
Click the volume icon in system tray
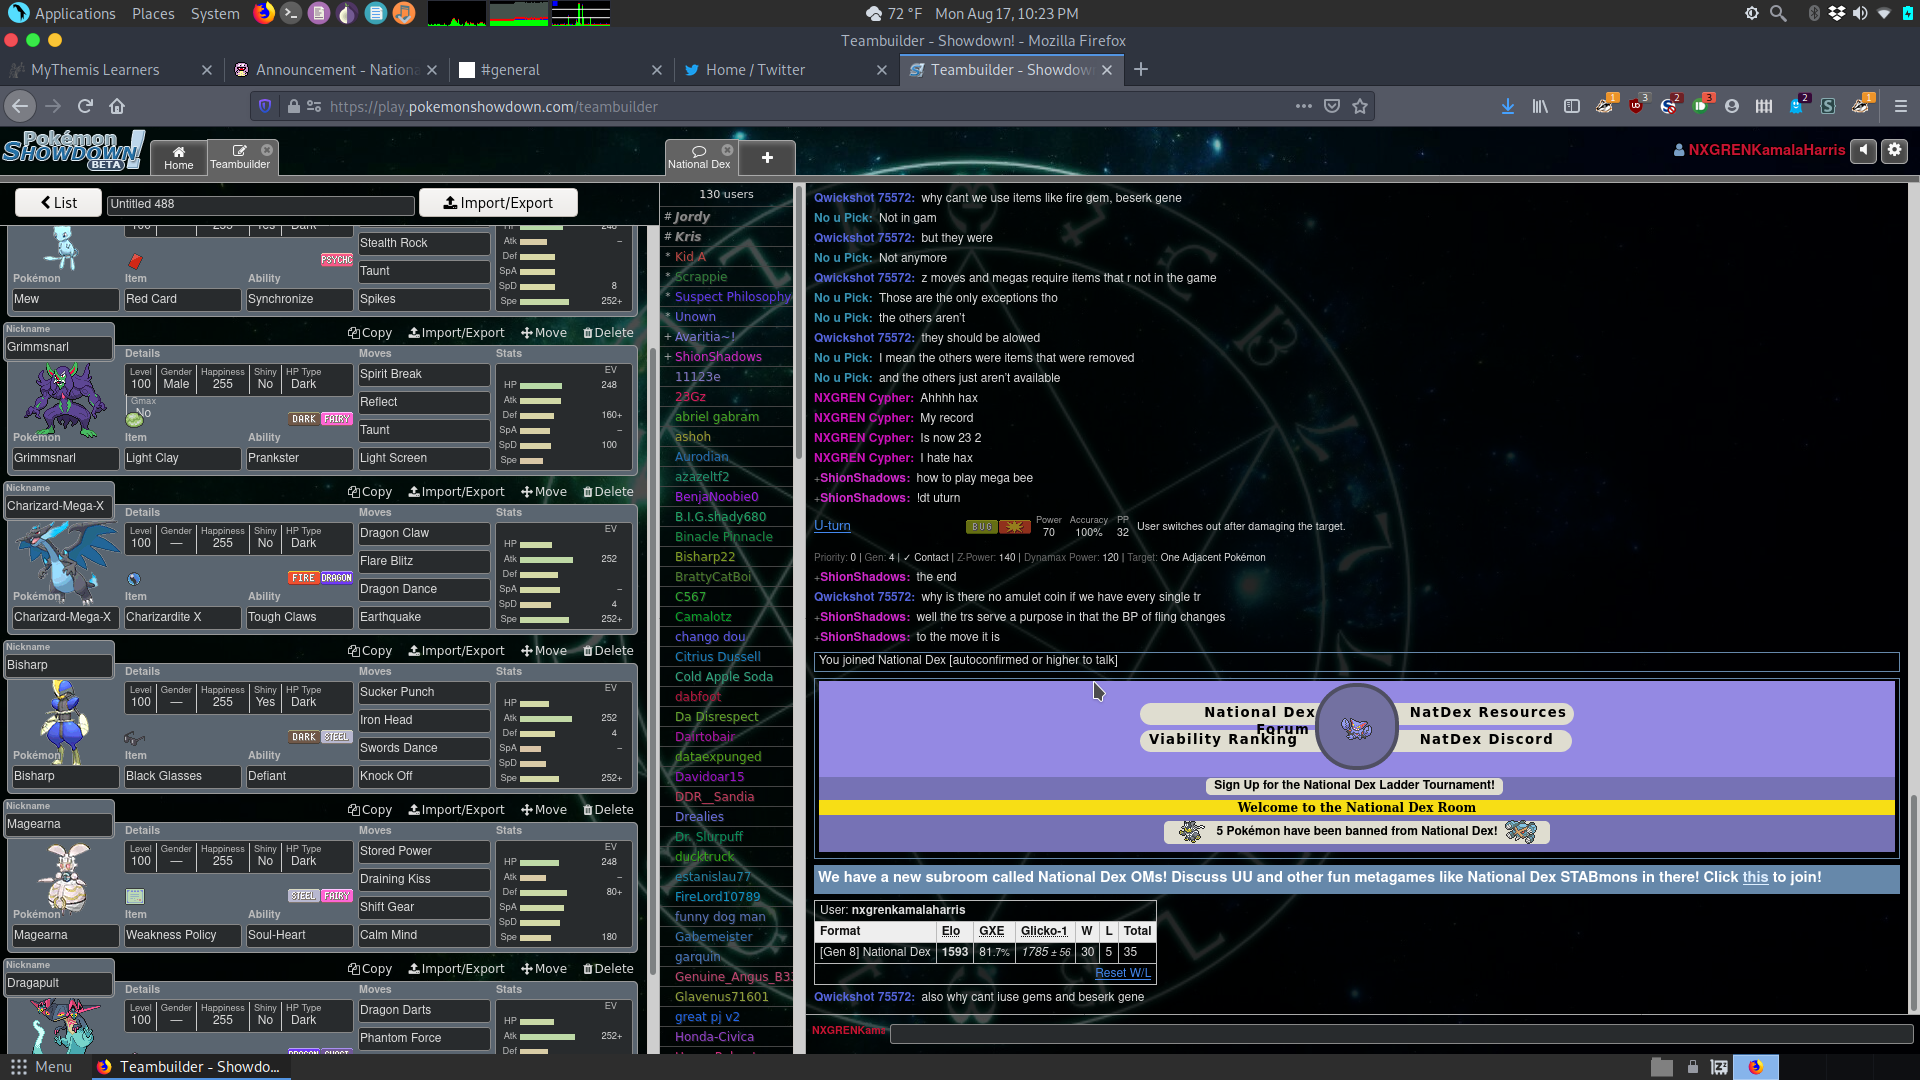[1860, 13]
